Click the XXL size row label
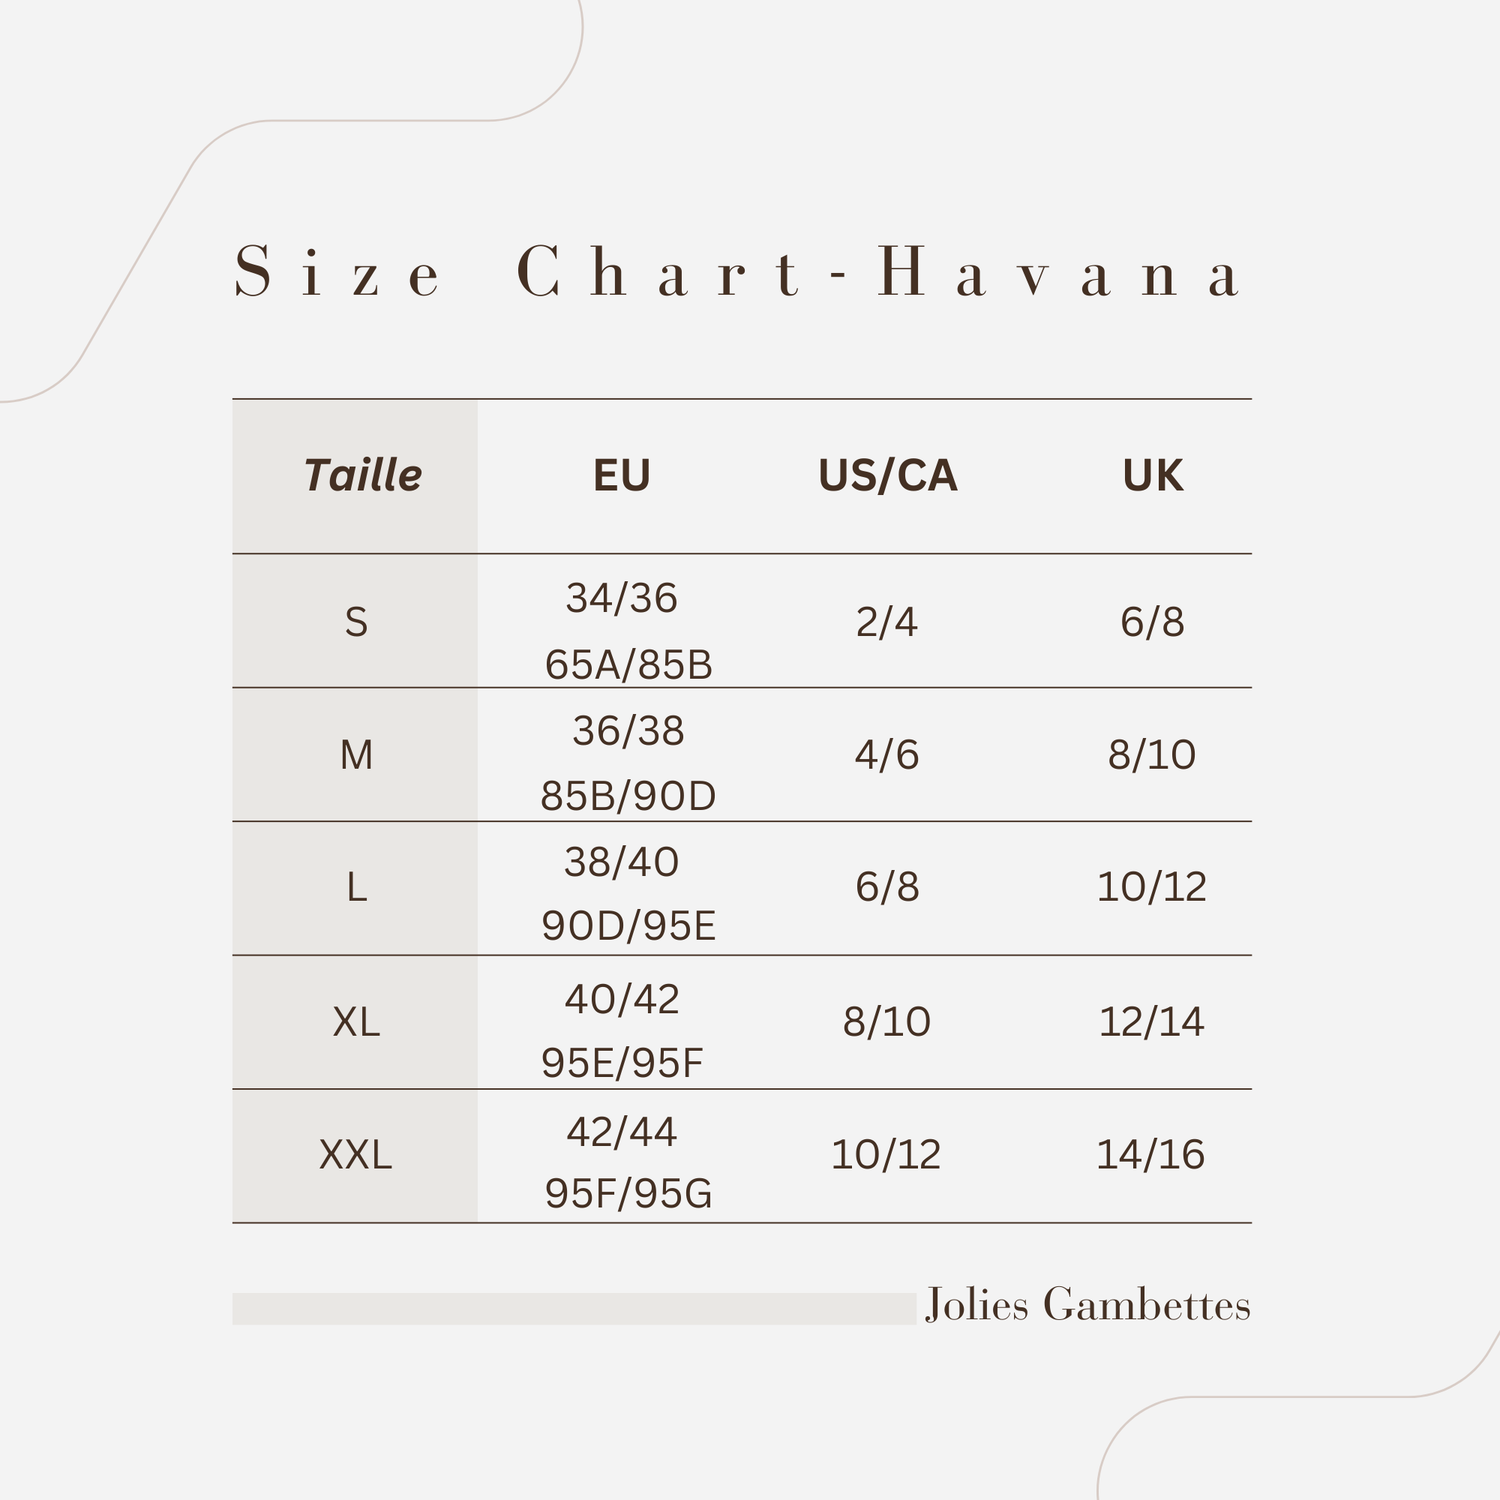The image size is (1500, 1500). pos(356,1155)
